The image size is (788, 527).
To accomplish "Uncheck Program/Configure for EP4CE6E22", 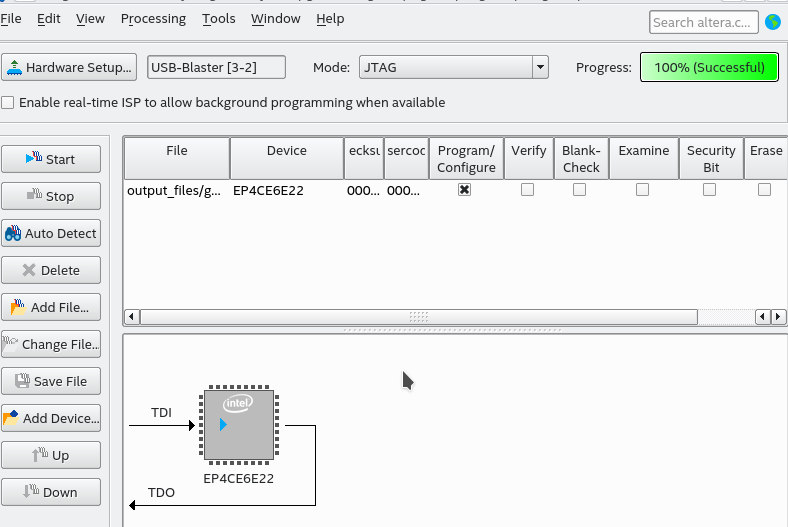I will tap(464, 190).
